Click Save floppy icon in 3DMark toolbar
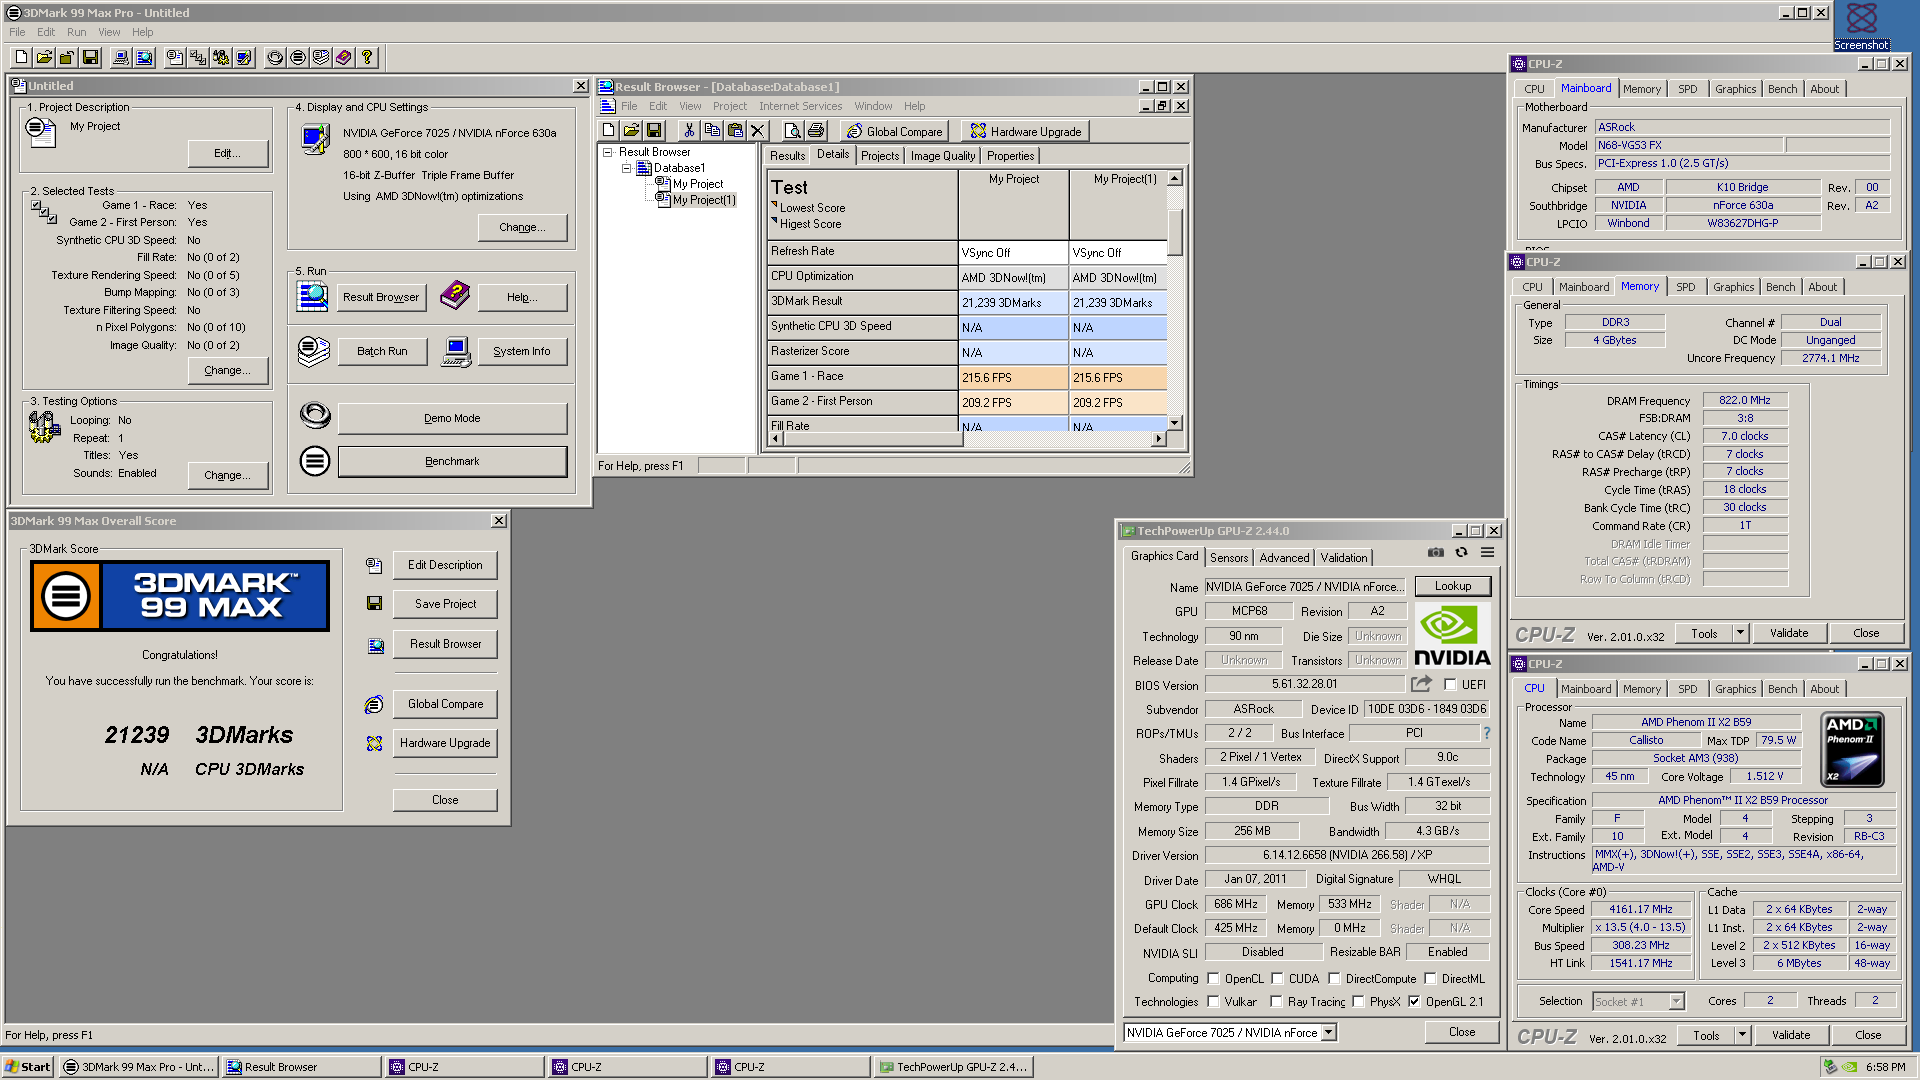This screenshot has width=1920, height=1080. (90, 58)
